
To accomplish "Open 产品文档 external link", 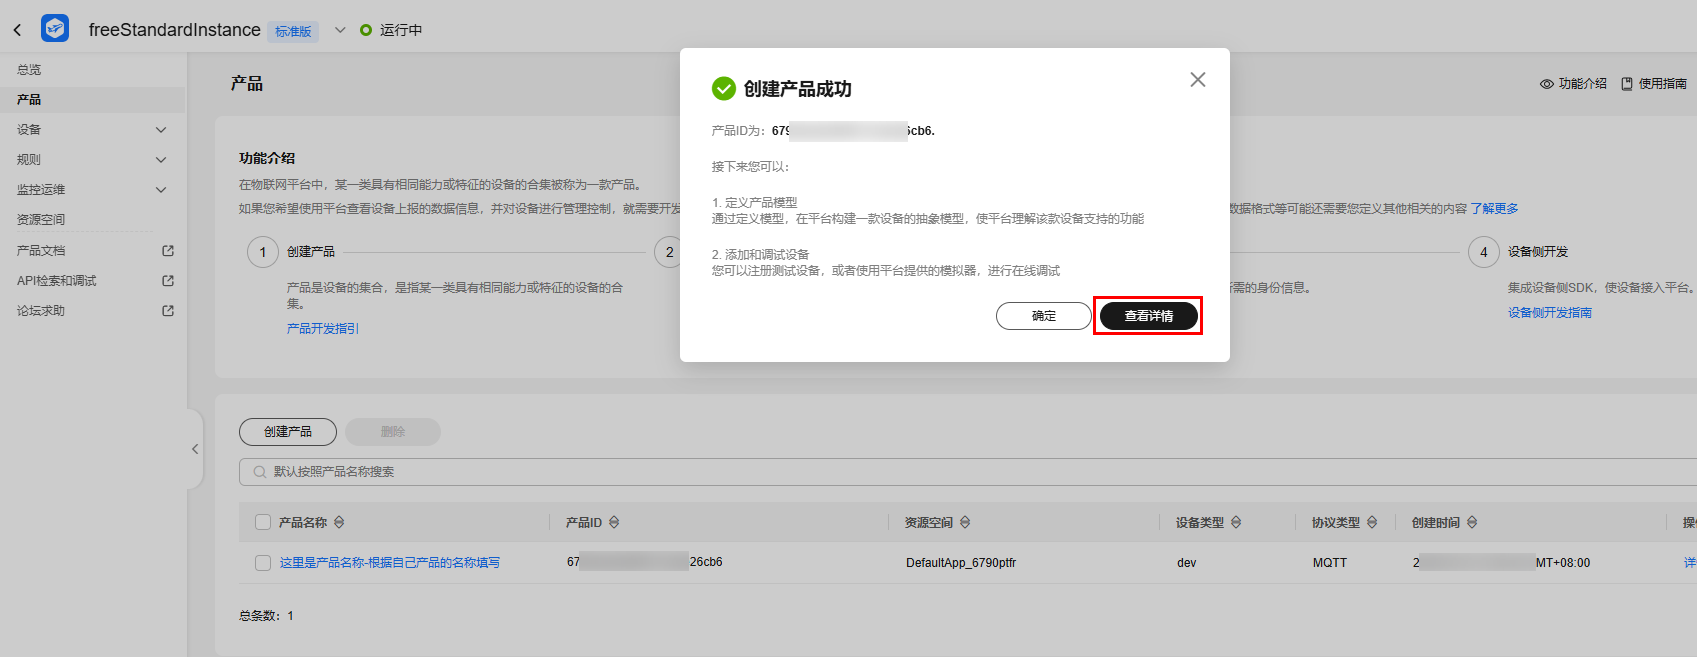I will coord(41,251).
